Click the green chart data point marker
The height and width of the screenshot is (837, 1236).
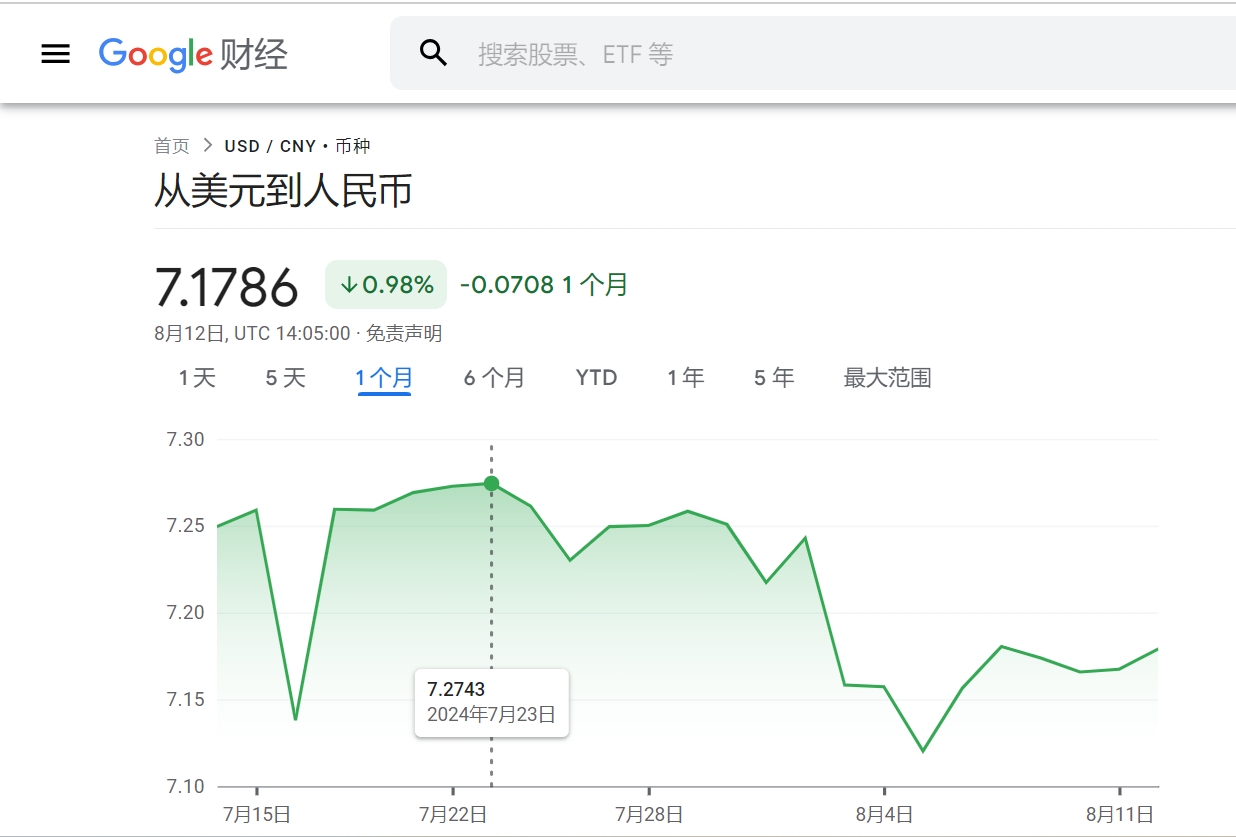tap(491, 484)
